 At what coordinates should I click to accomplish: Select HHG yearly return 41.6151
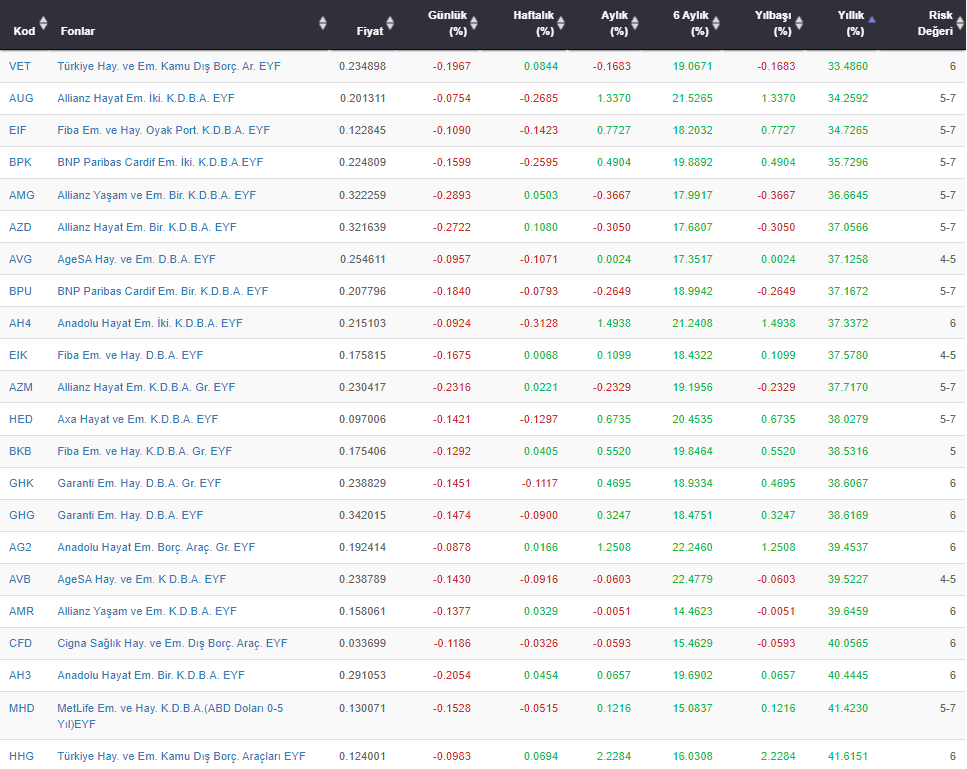(x=848, y=757)
